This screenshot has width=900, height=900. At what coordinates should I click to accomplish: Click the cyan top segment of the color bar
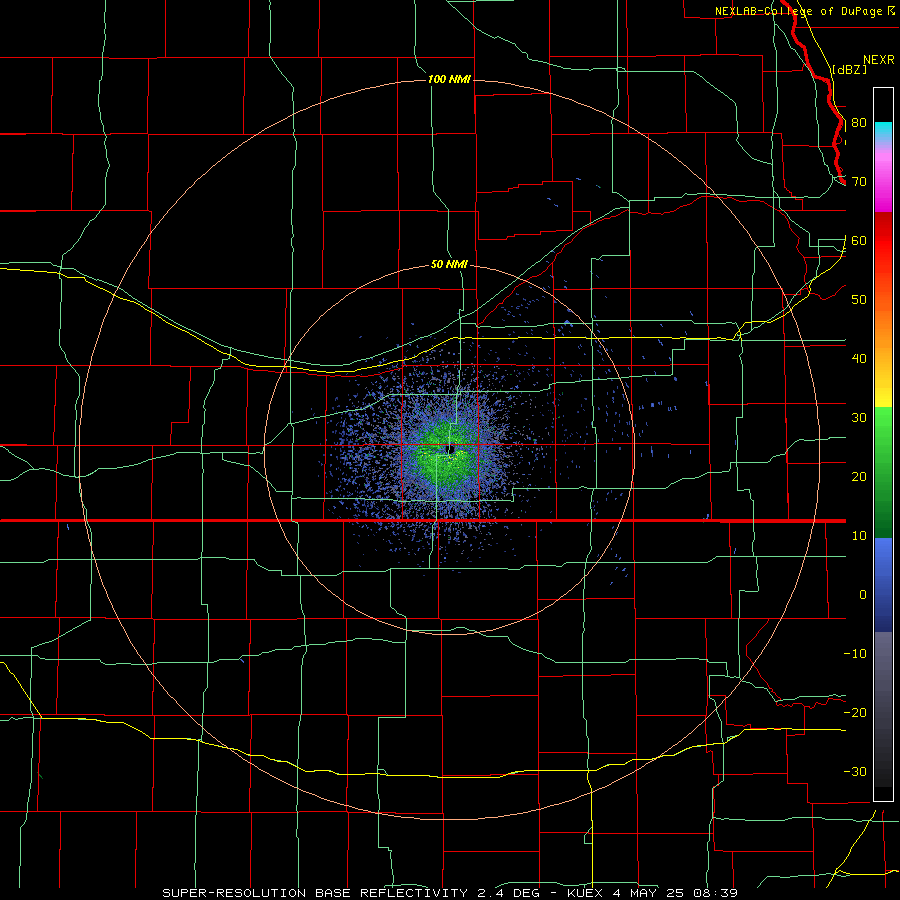click(x=883, y=130)
